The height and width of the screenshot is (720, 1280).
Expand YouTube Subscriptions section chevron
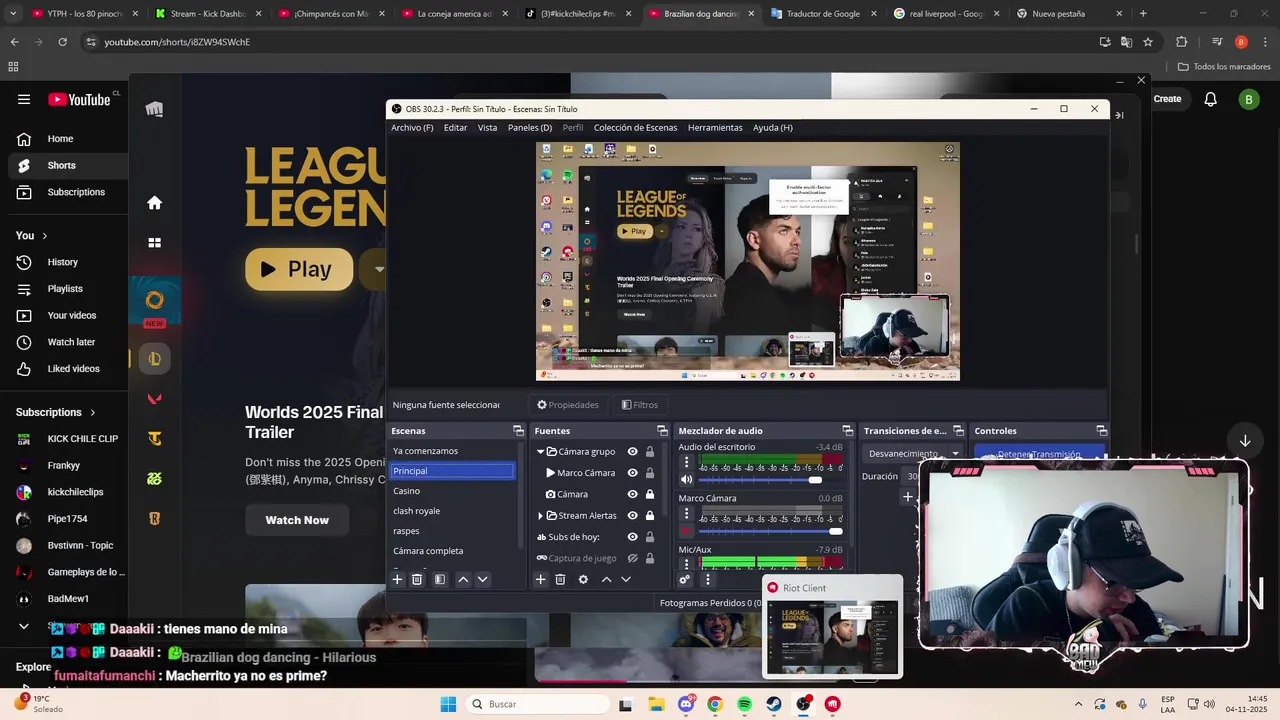point(93,412)
